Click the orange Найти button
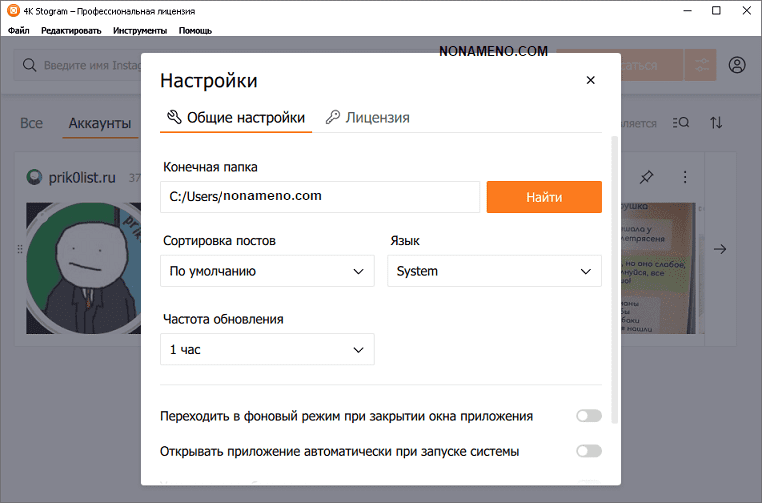This screenshot has width=762, height=503. [544, 197]
